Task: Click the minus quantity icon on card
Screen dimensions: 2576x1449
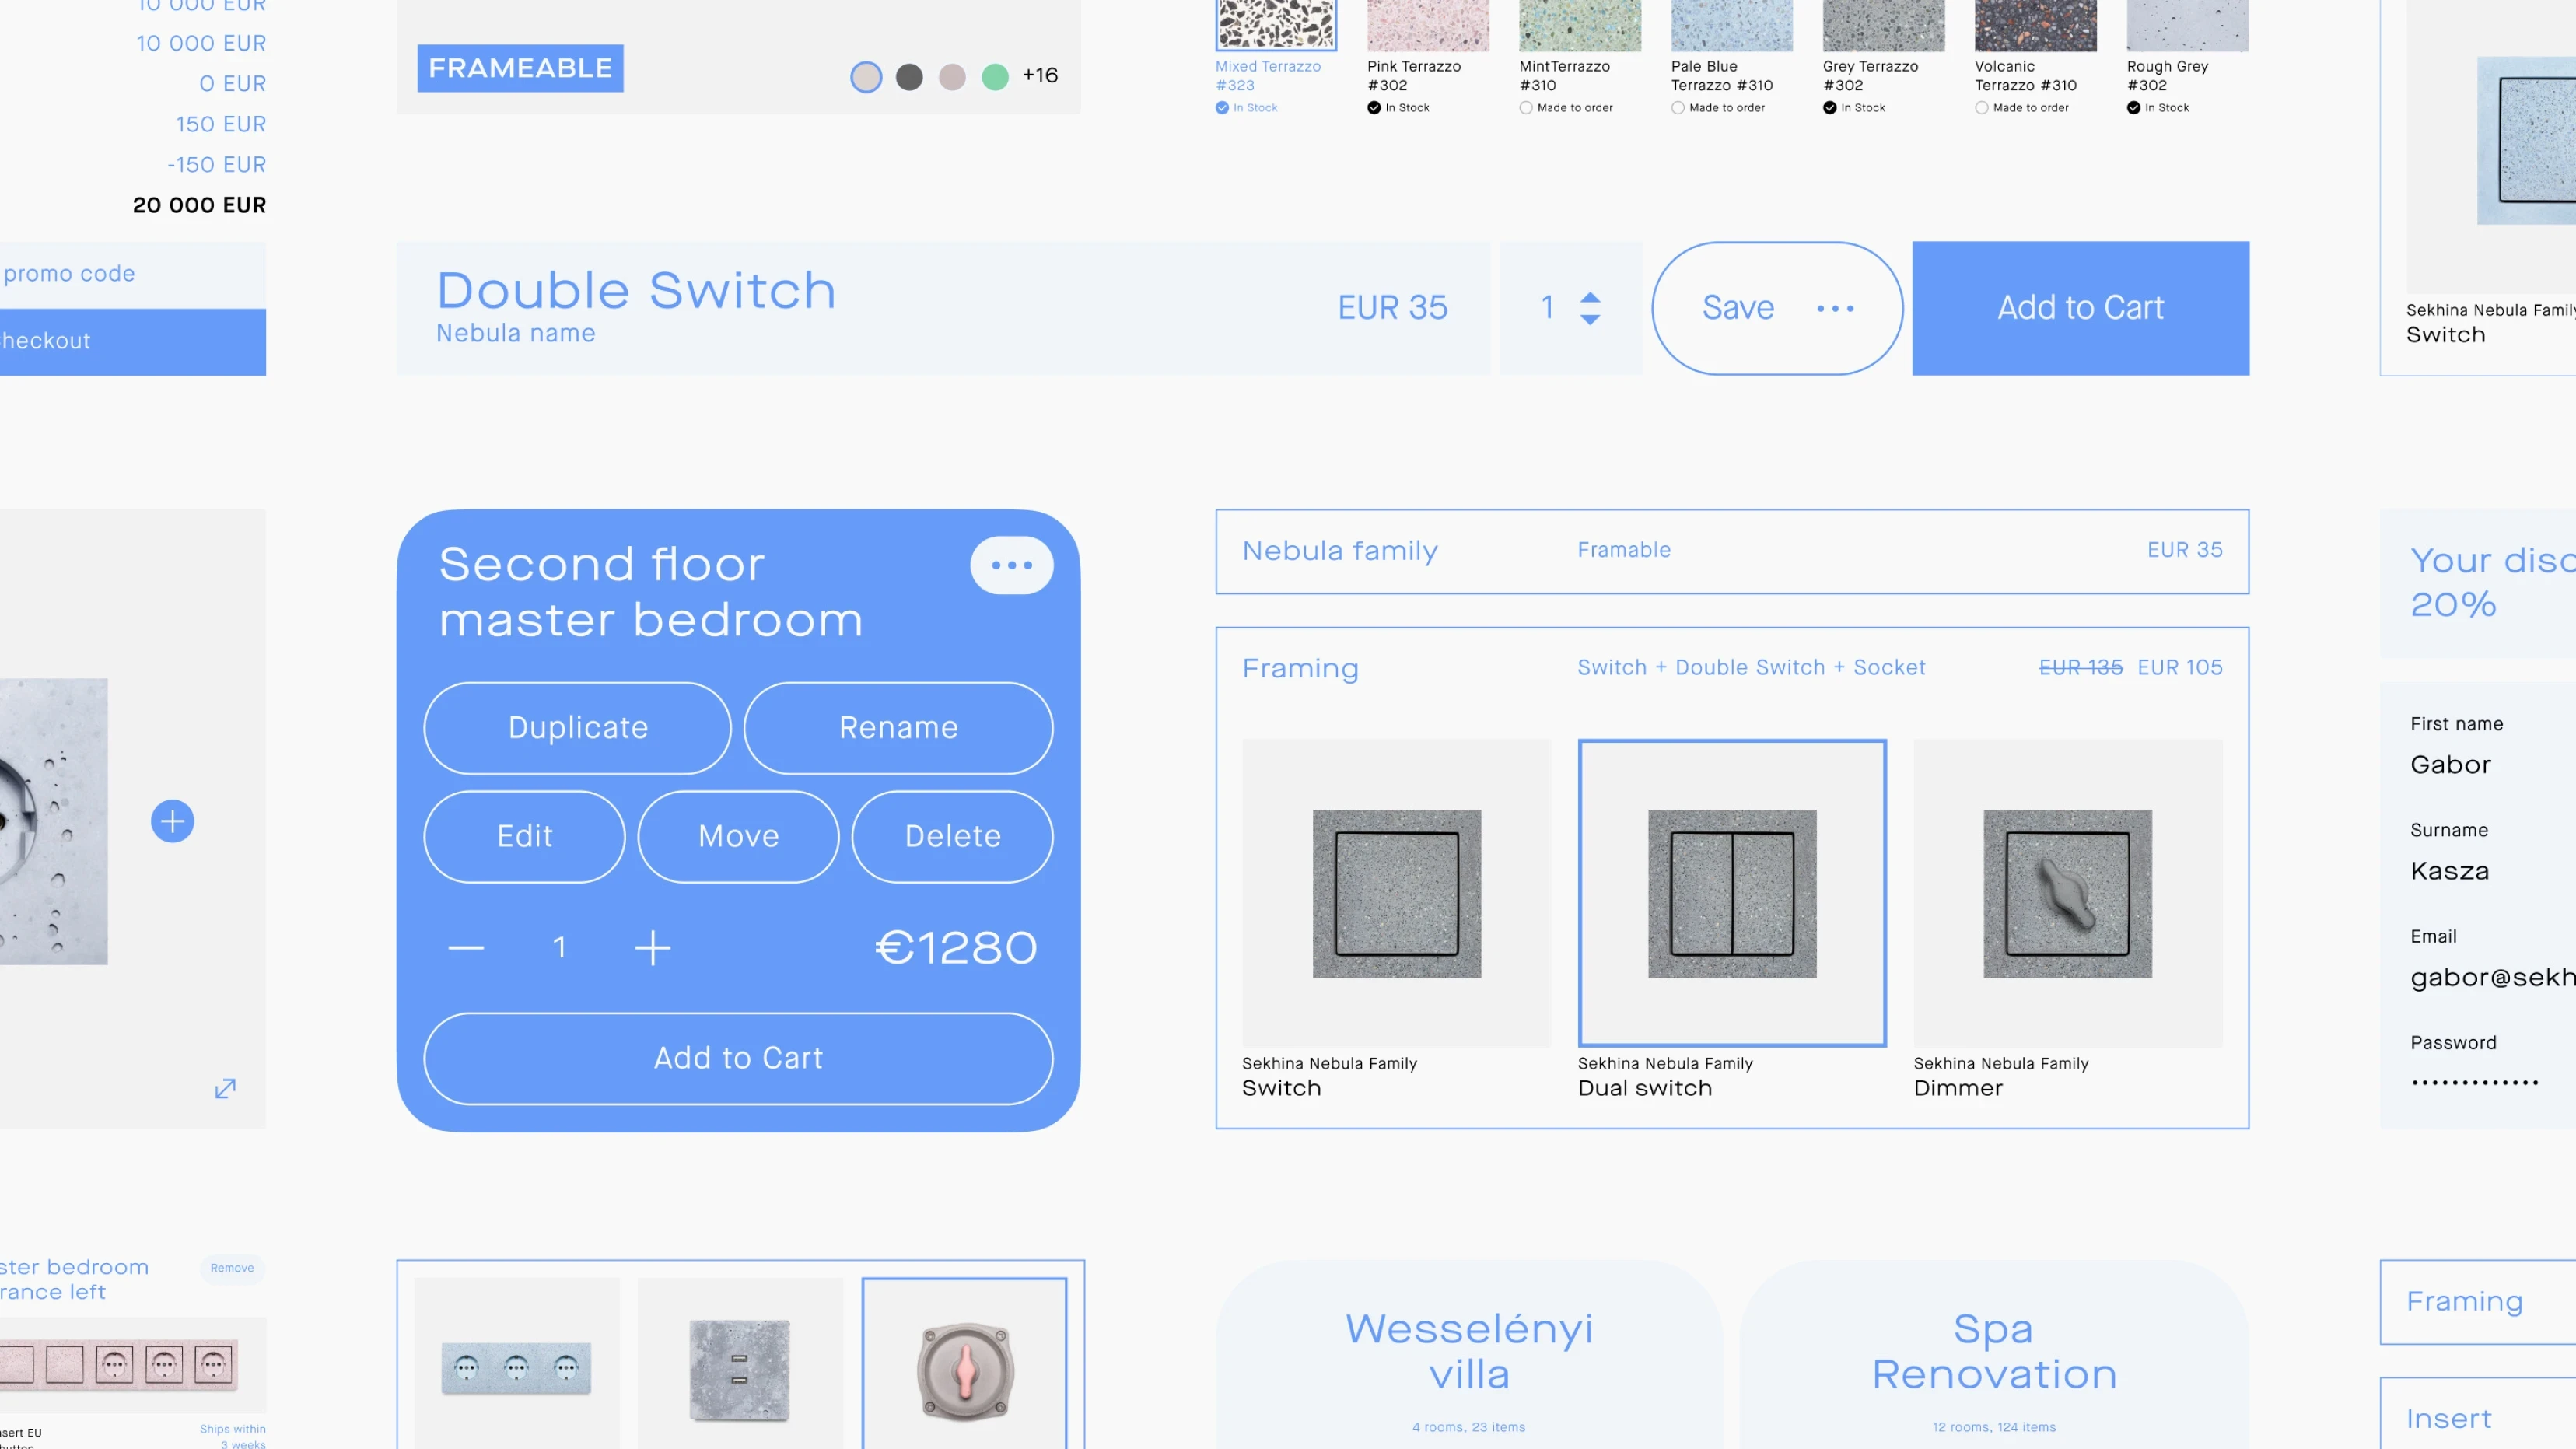Action: (466, 947)
